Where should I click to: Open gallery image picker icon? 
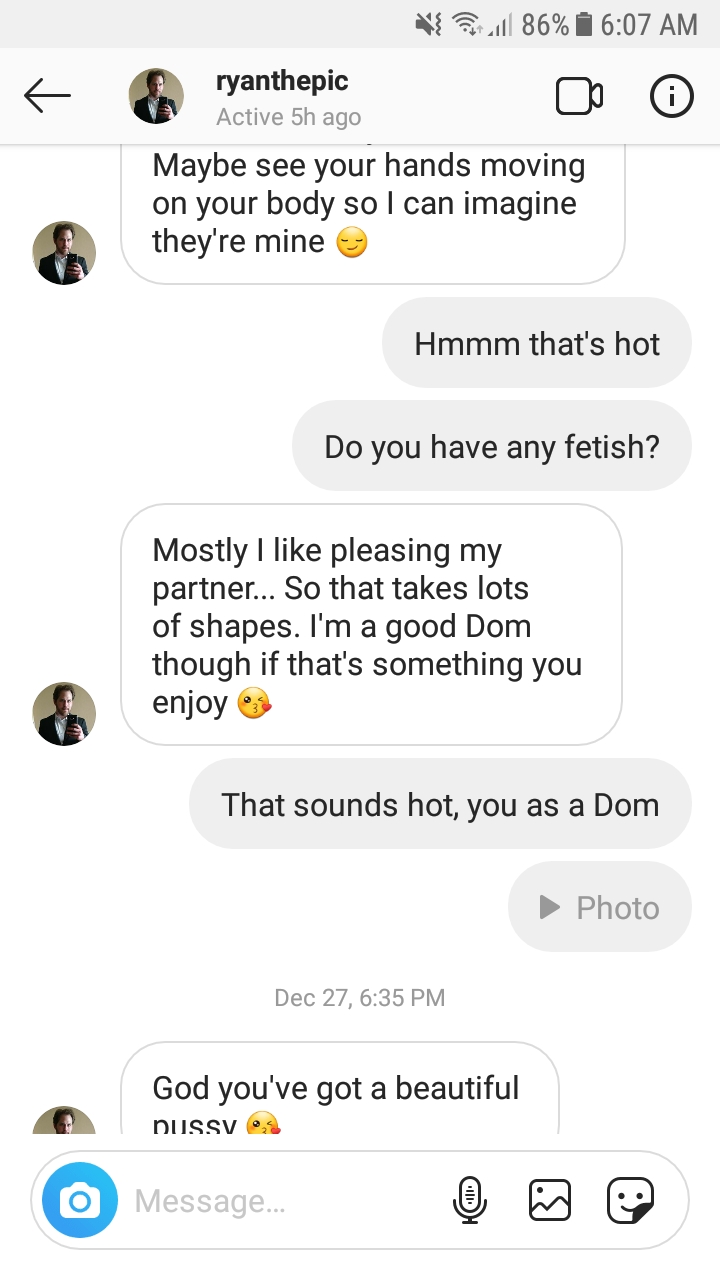tap(549, 1200)
